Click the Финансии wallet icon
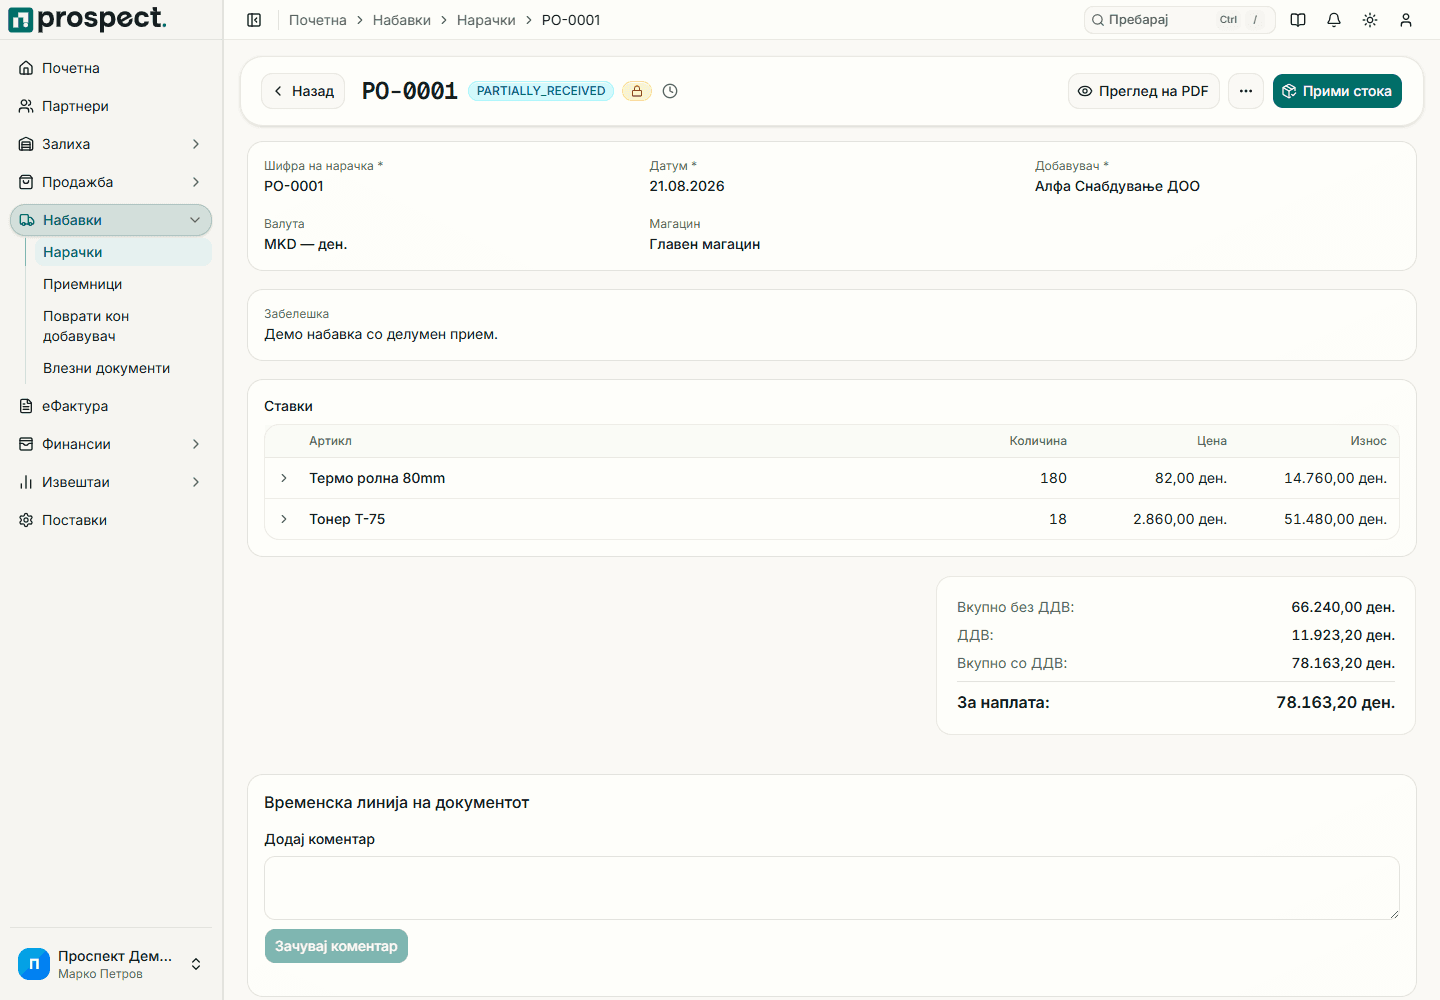The image size is (1440, 1000). coord(26,444)
